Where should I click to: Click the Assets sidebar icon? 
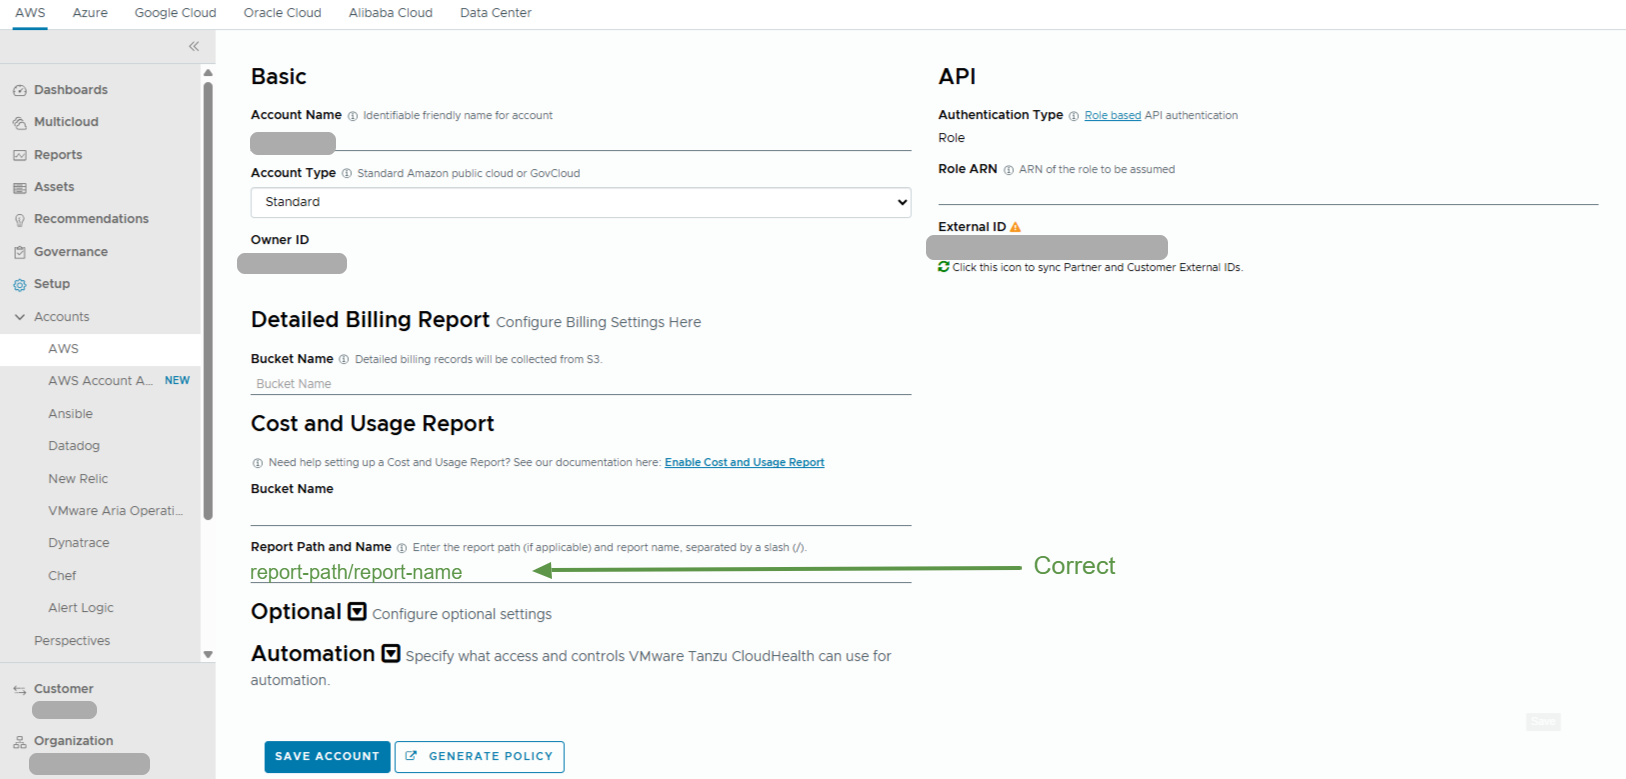click(x=19, y=187)
